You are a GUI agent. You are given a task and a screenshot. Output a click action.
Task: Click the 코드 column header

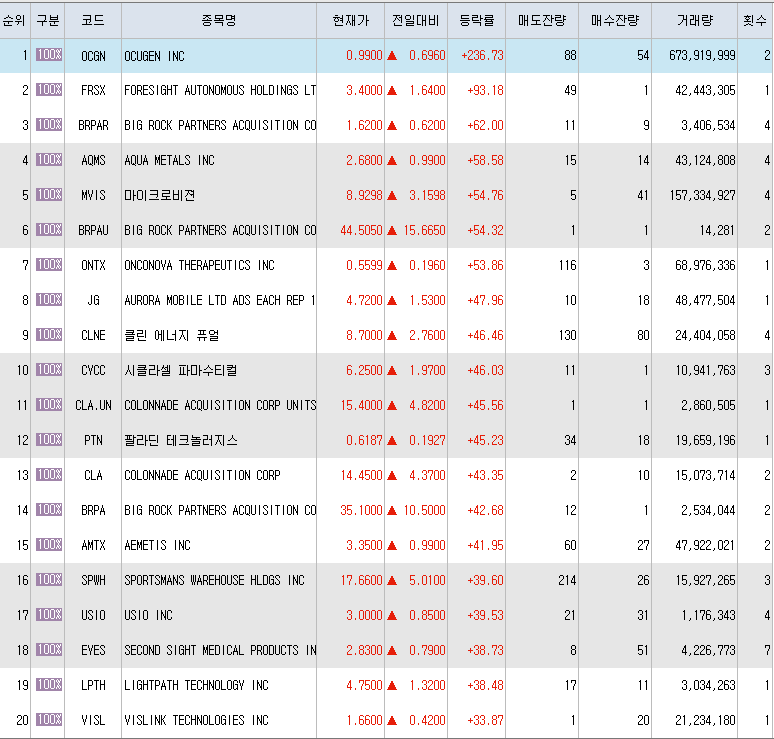point(93,20)
